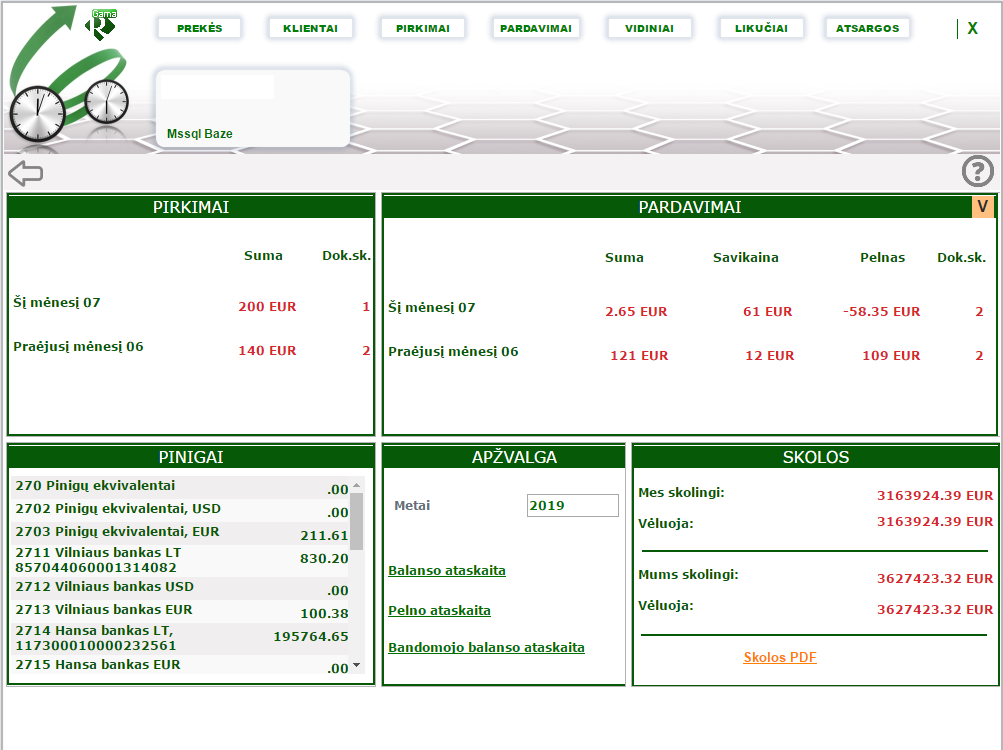1003x750 pixels.
Task: Click the Metai year input field
Action: click(572, 506)
